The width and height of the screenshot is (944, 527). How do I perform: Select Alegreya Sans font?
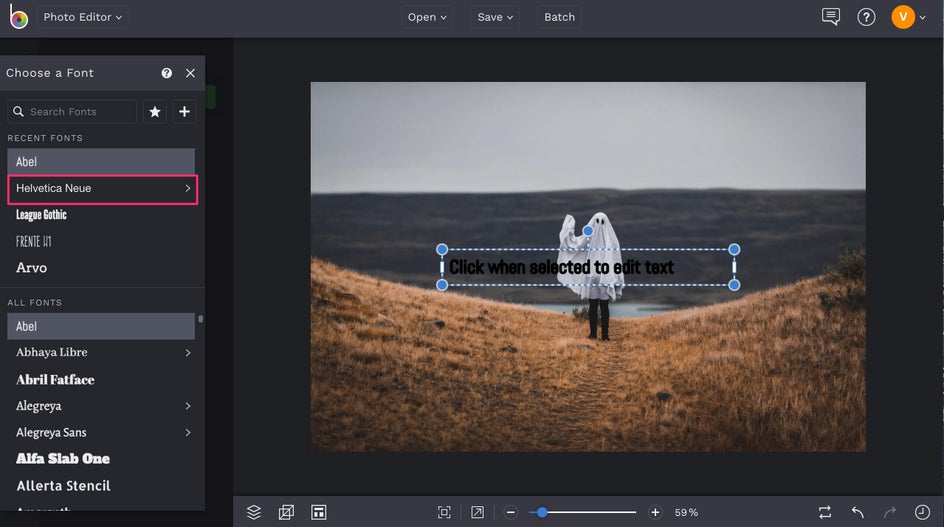point(101,432)
